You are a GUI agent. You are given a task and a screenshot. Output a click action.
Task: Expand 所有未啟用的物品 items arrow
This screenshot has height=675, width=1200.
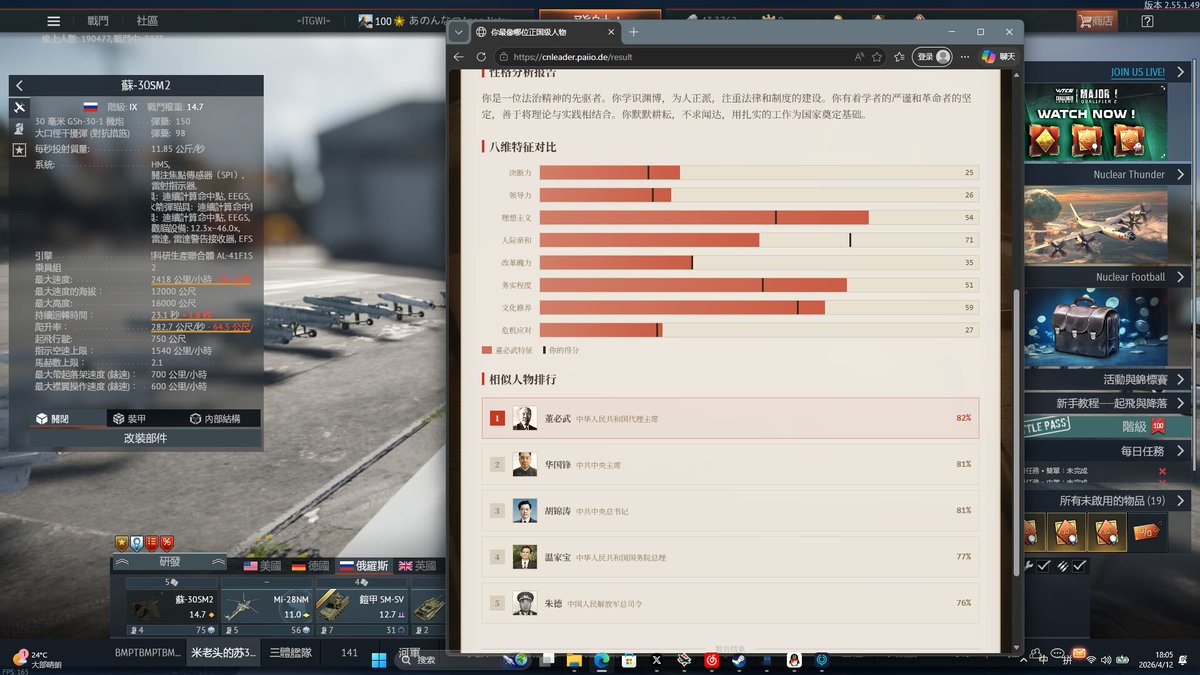click(x=1180, y=500)
